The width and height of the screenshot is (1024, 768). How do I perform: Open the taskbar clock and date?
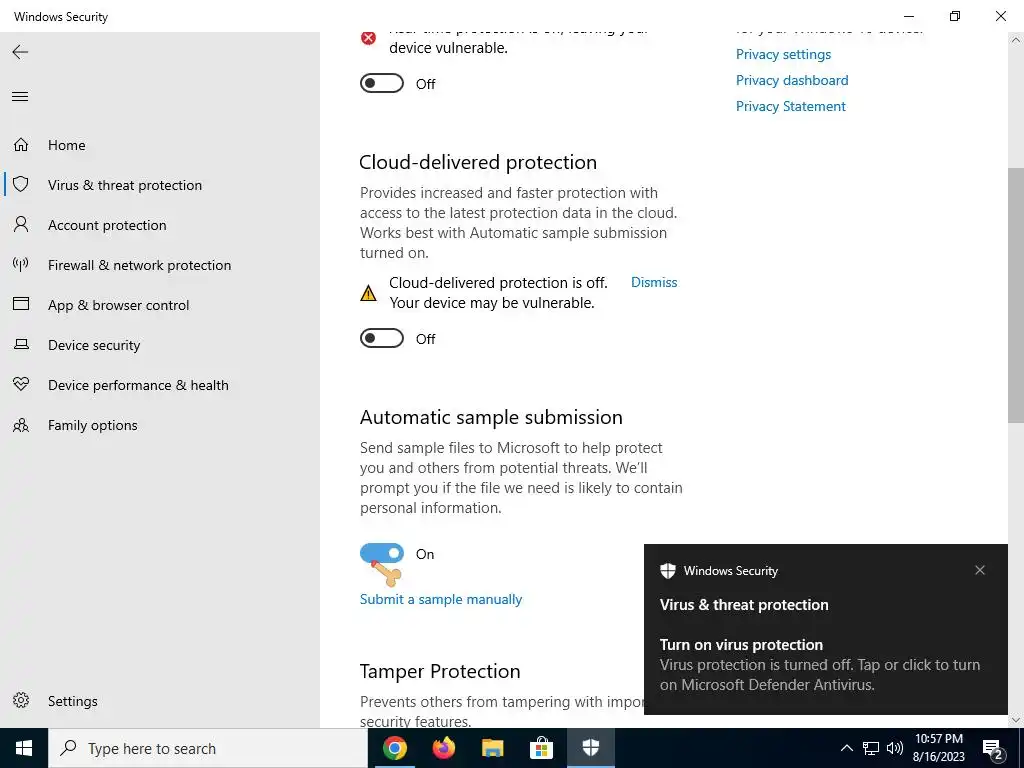(x=938, y=748)
